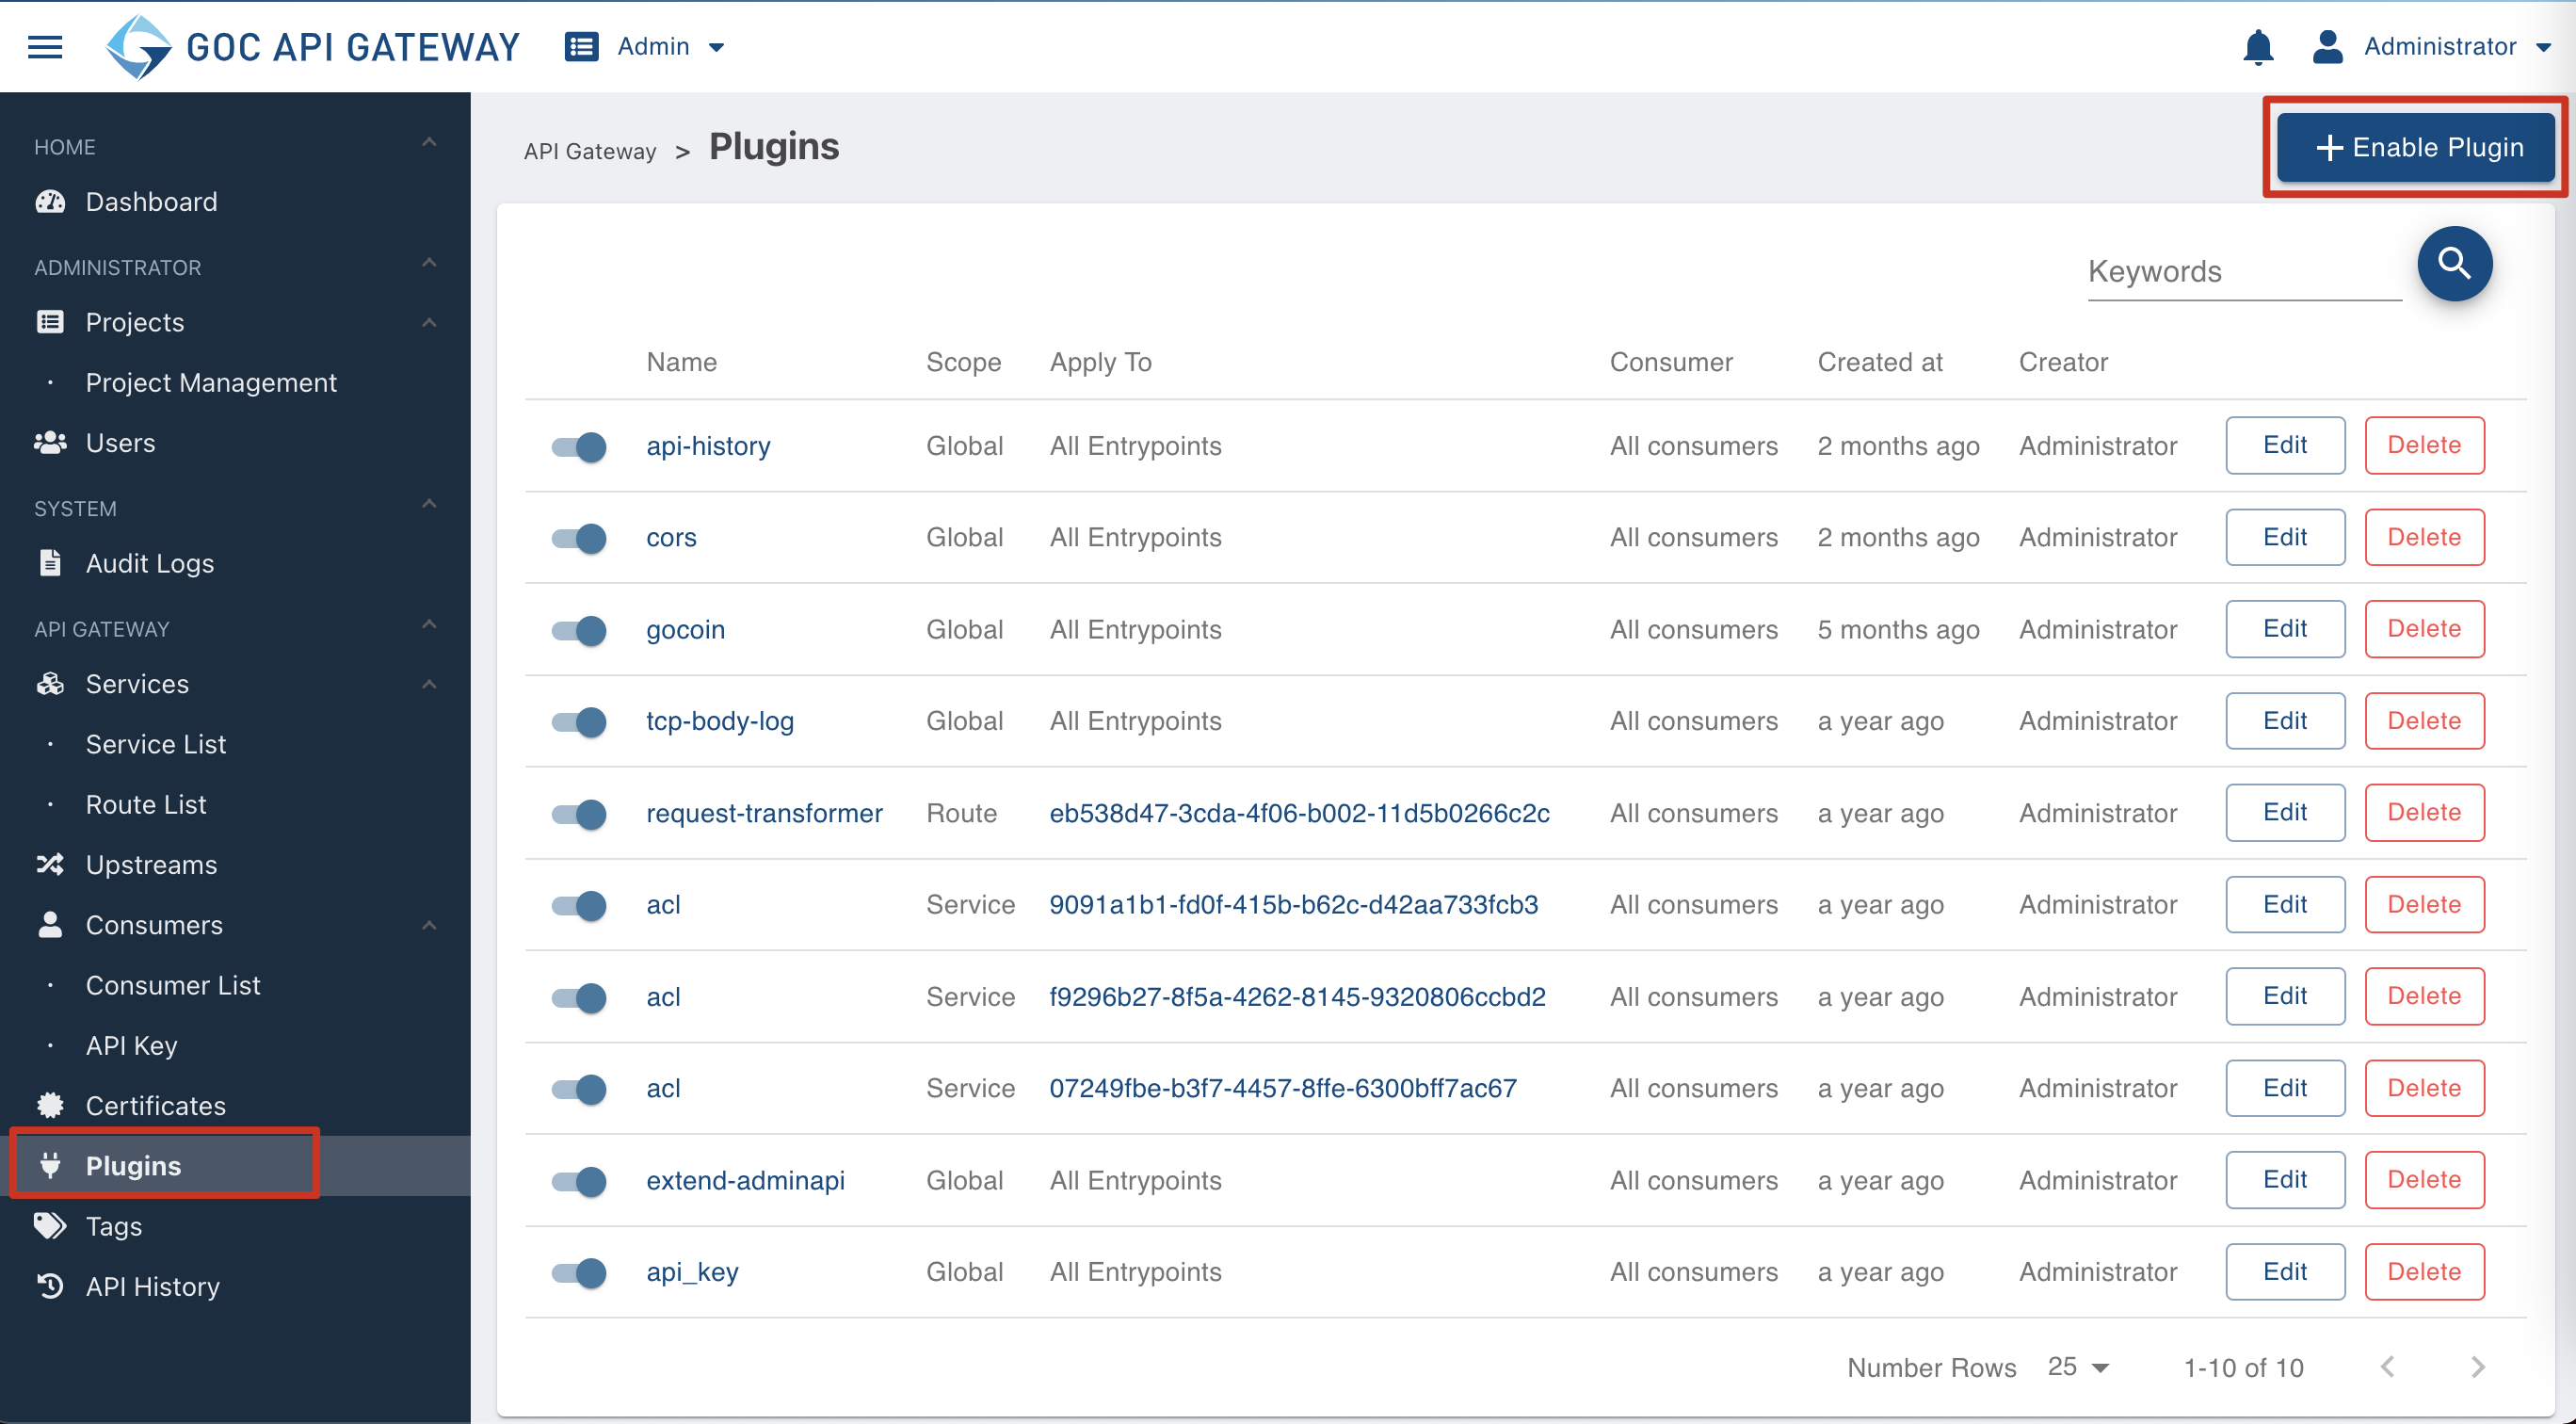The image size is (2576, 1424).
Task: Click the search magnifier button
Action: click(2454, 264)
